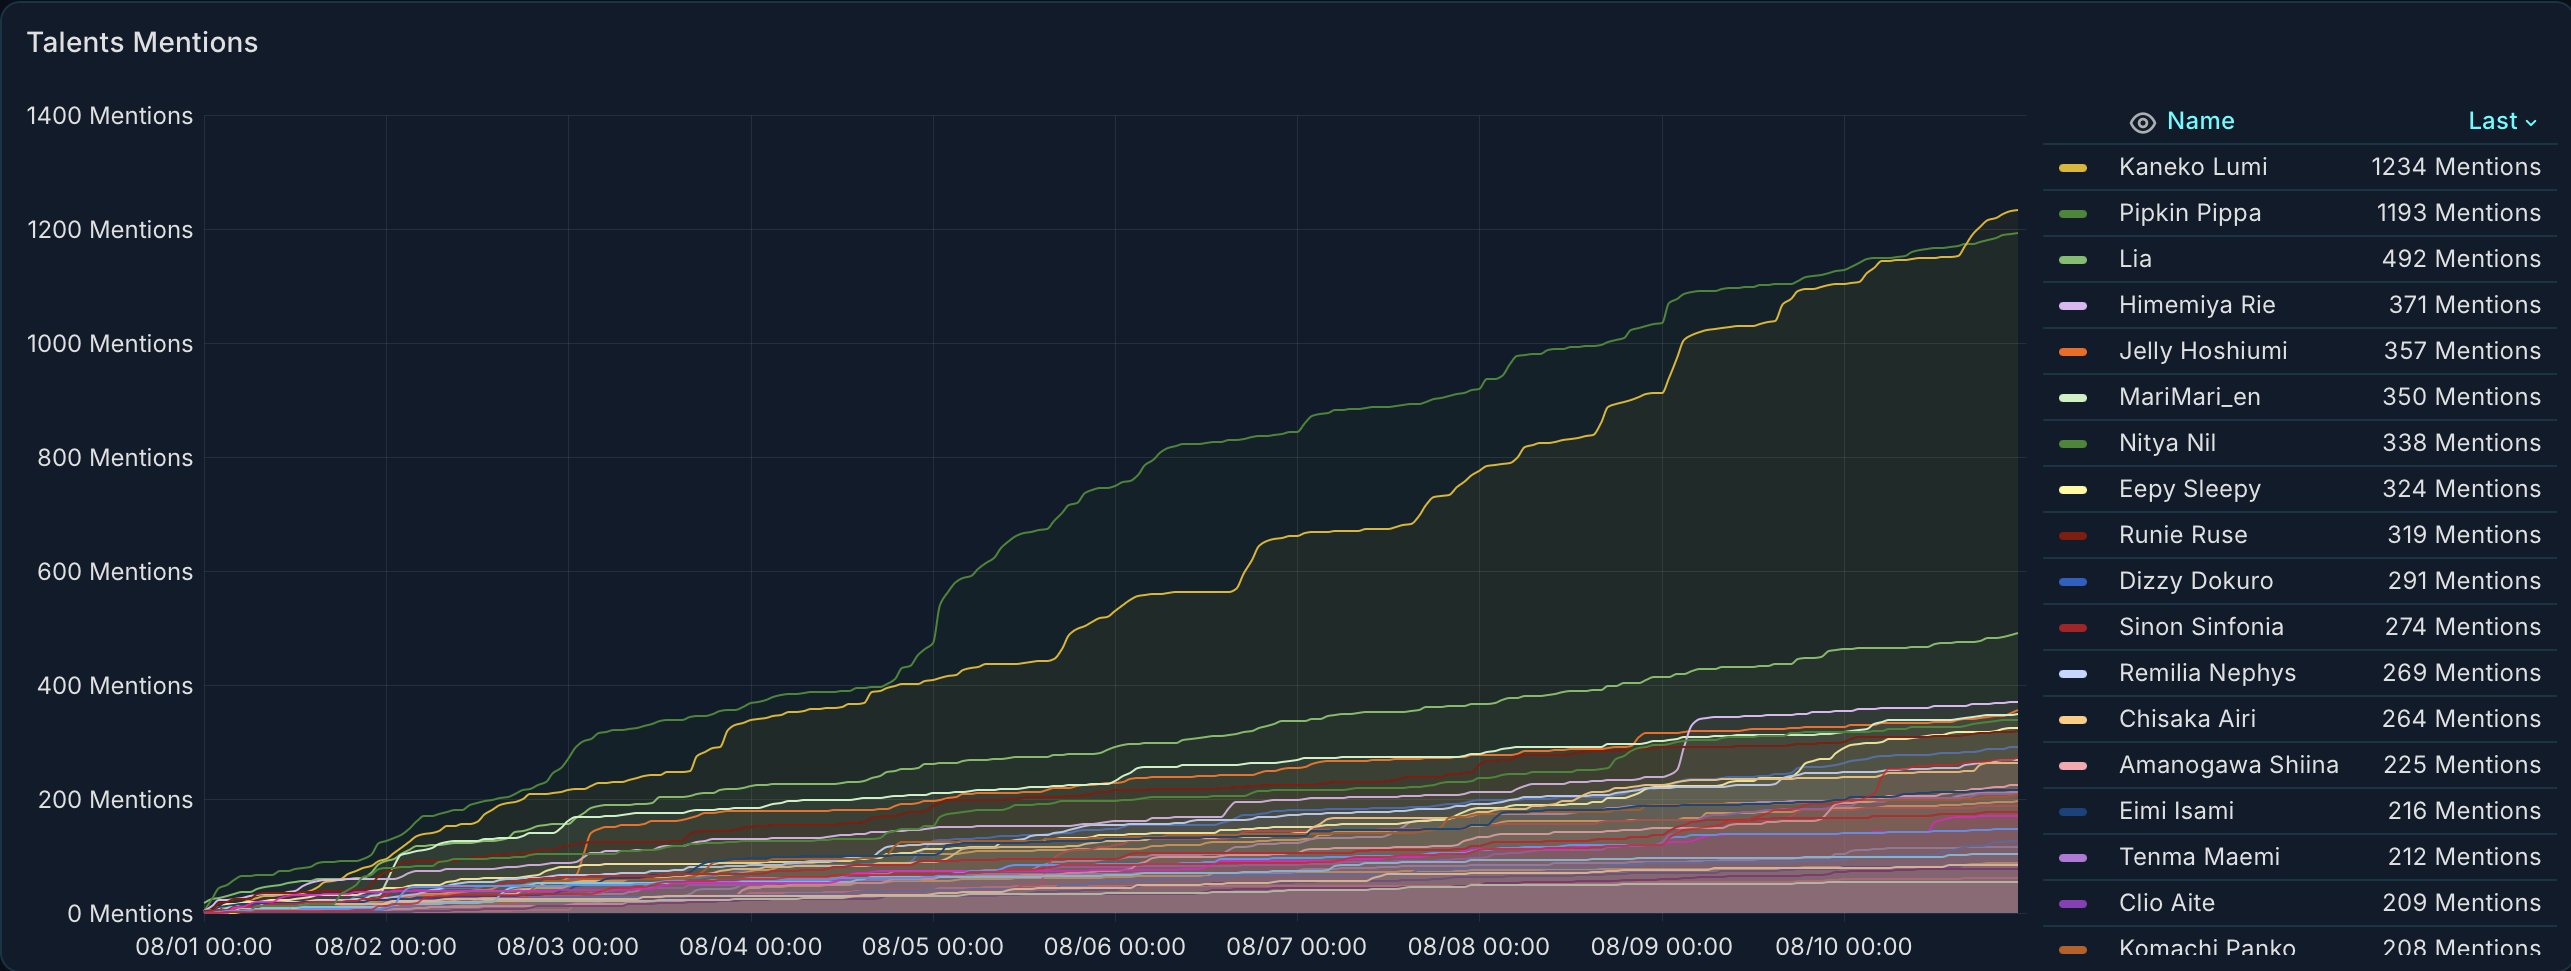The width and height of the screenshot is (2571, 971).
Task: Sort the legend by the Name column
Action: tap(2200, 121)
